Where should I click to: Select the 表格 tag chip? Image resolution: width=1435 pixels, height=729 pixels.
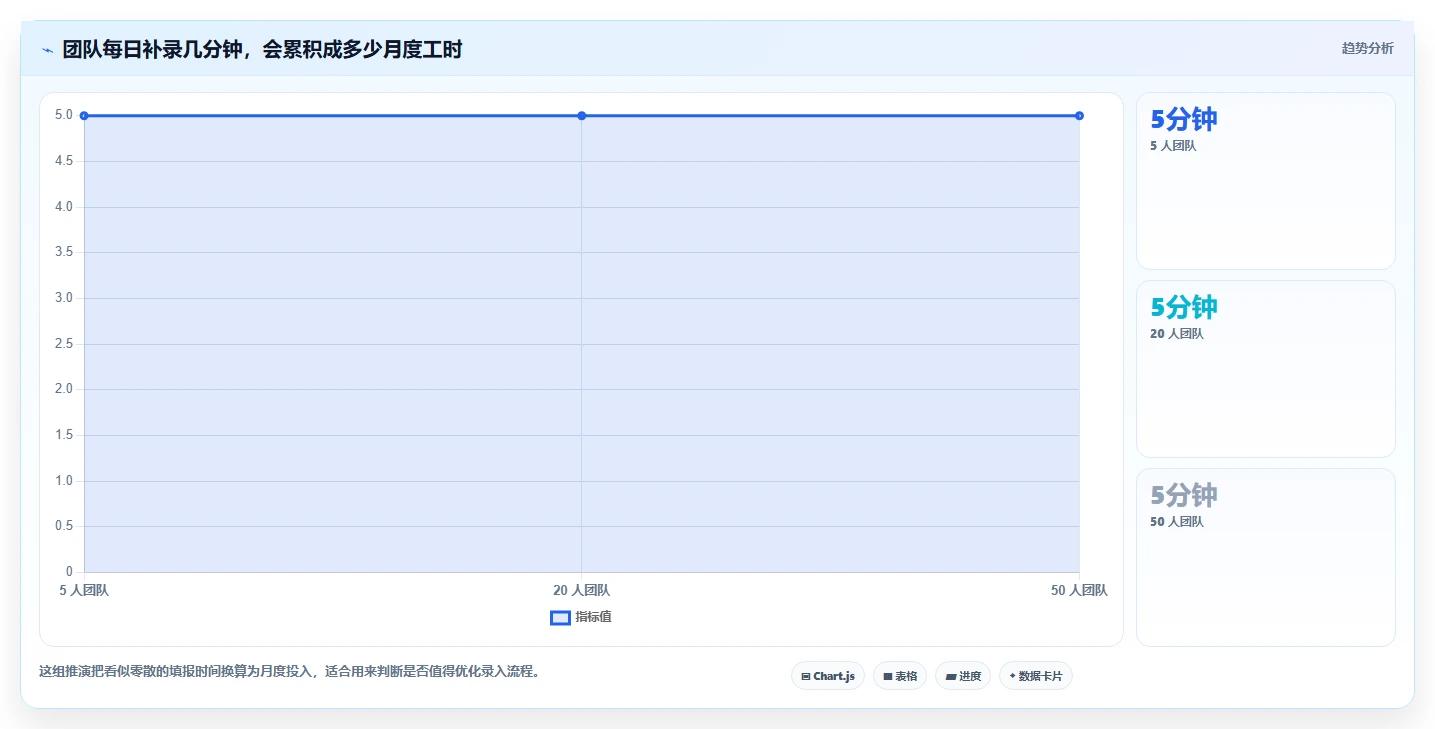point(900,676)
